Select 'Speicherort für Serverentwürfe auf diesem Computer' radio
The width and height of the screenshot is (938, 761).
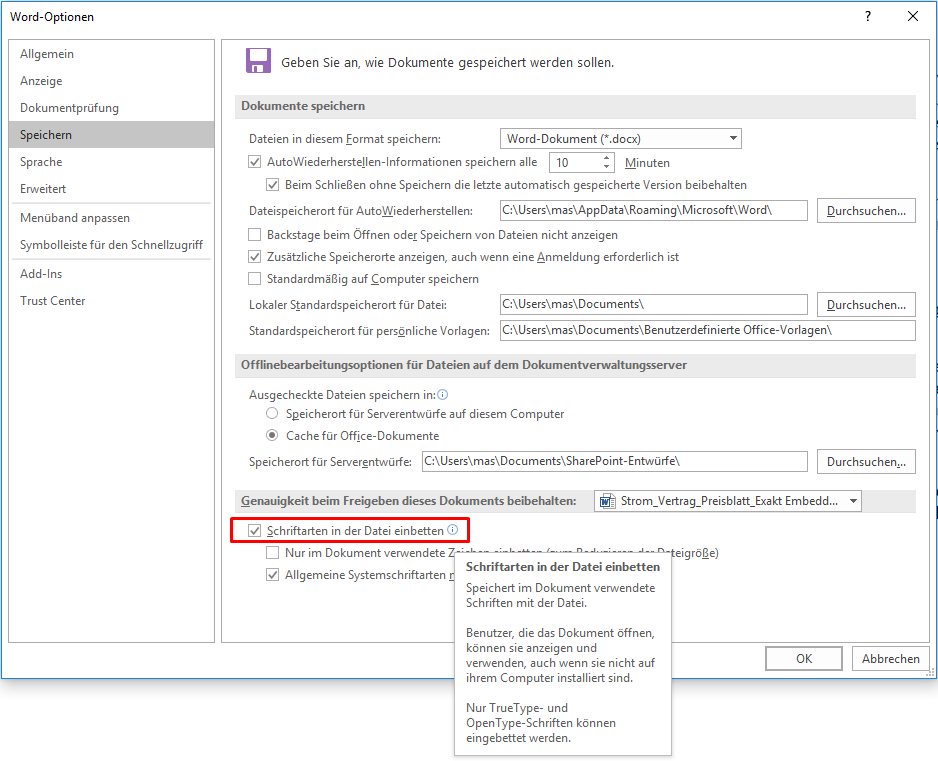click(272, 414)
